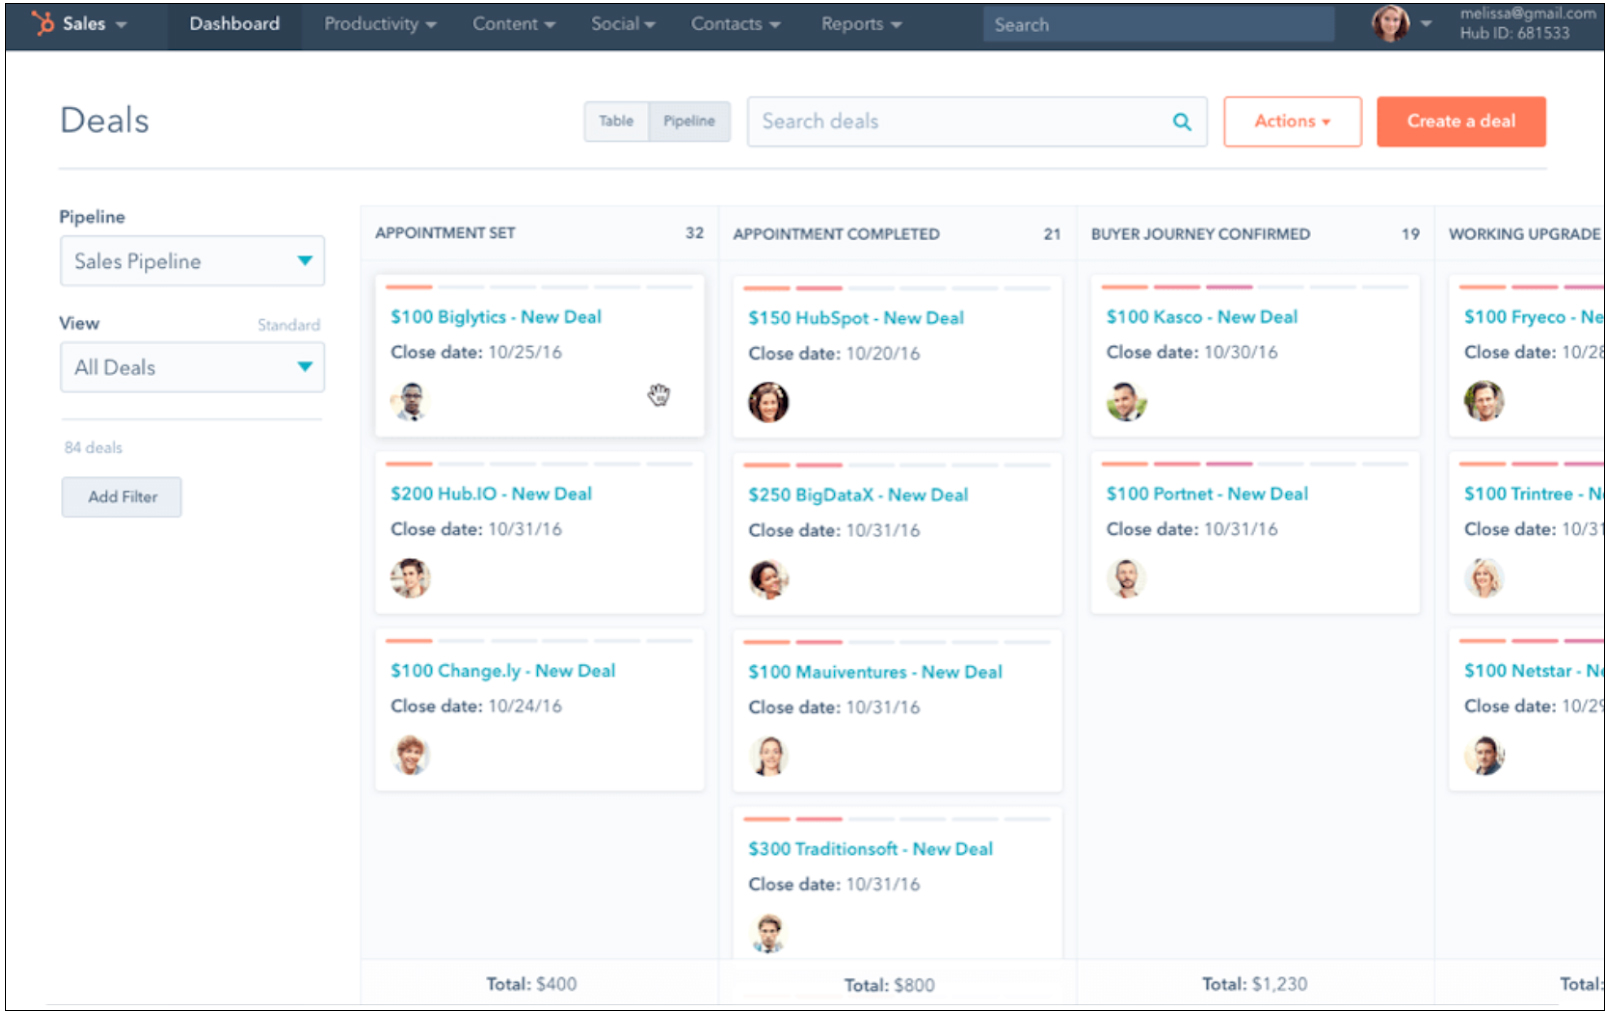
Task: Click the Total: $800 column footer
Action: [889, 985]
